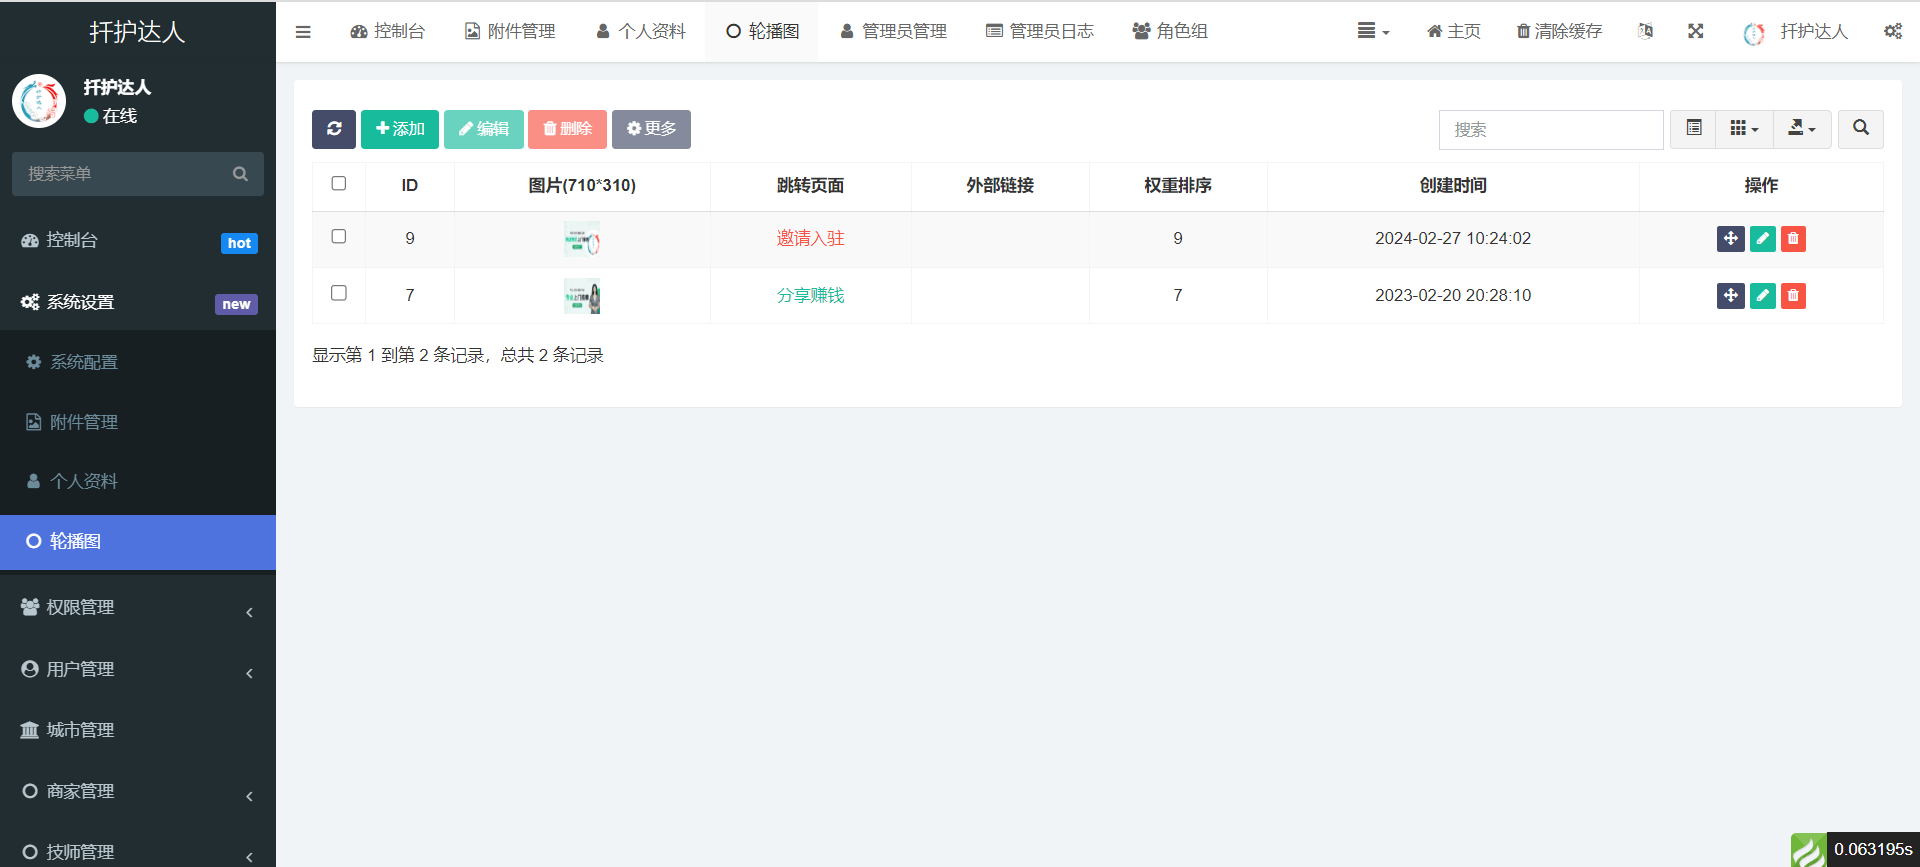
Task: Click the table 搜索 input field
Action: [x=1550, y=130]
